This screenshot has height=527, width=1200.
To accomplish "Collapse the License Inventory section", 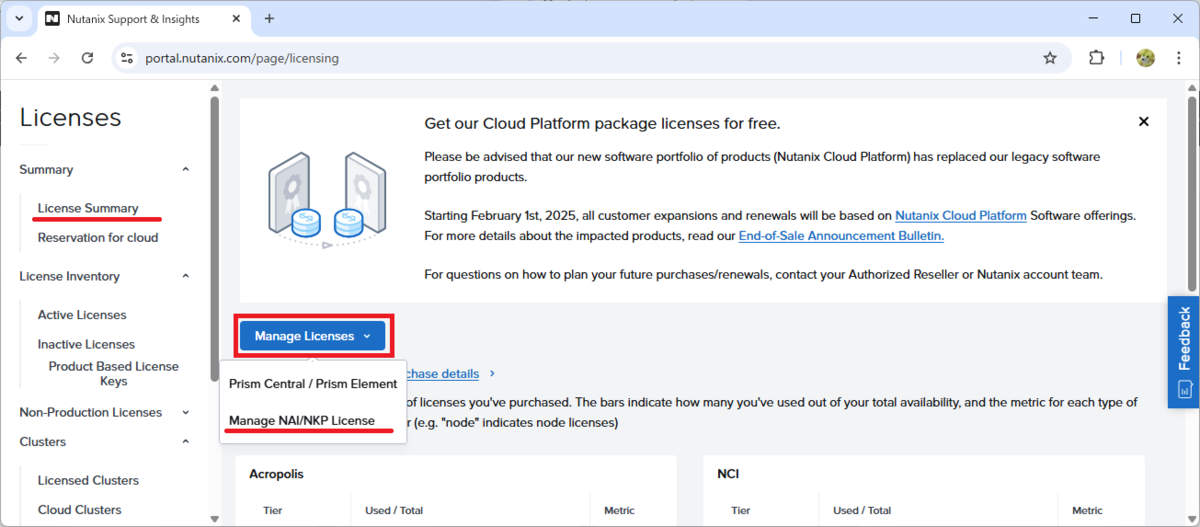I will click(x=186, y=276).
